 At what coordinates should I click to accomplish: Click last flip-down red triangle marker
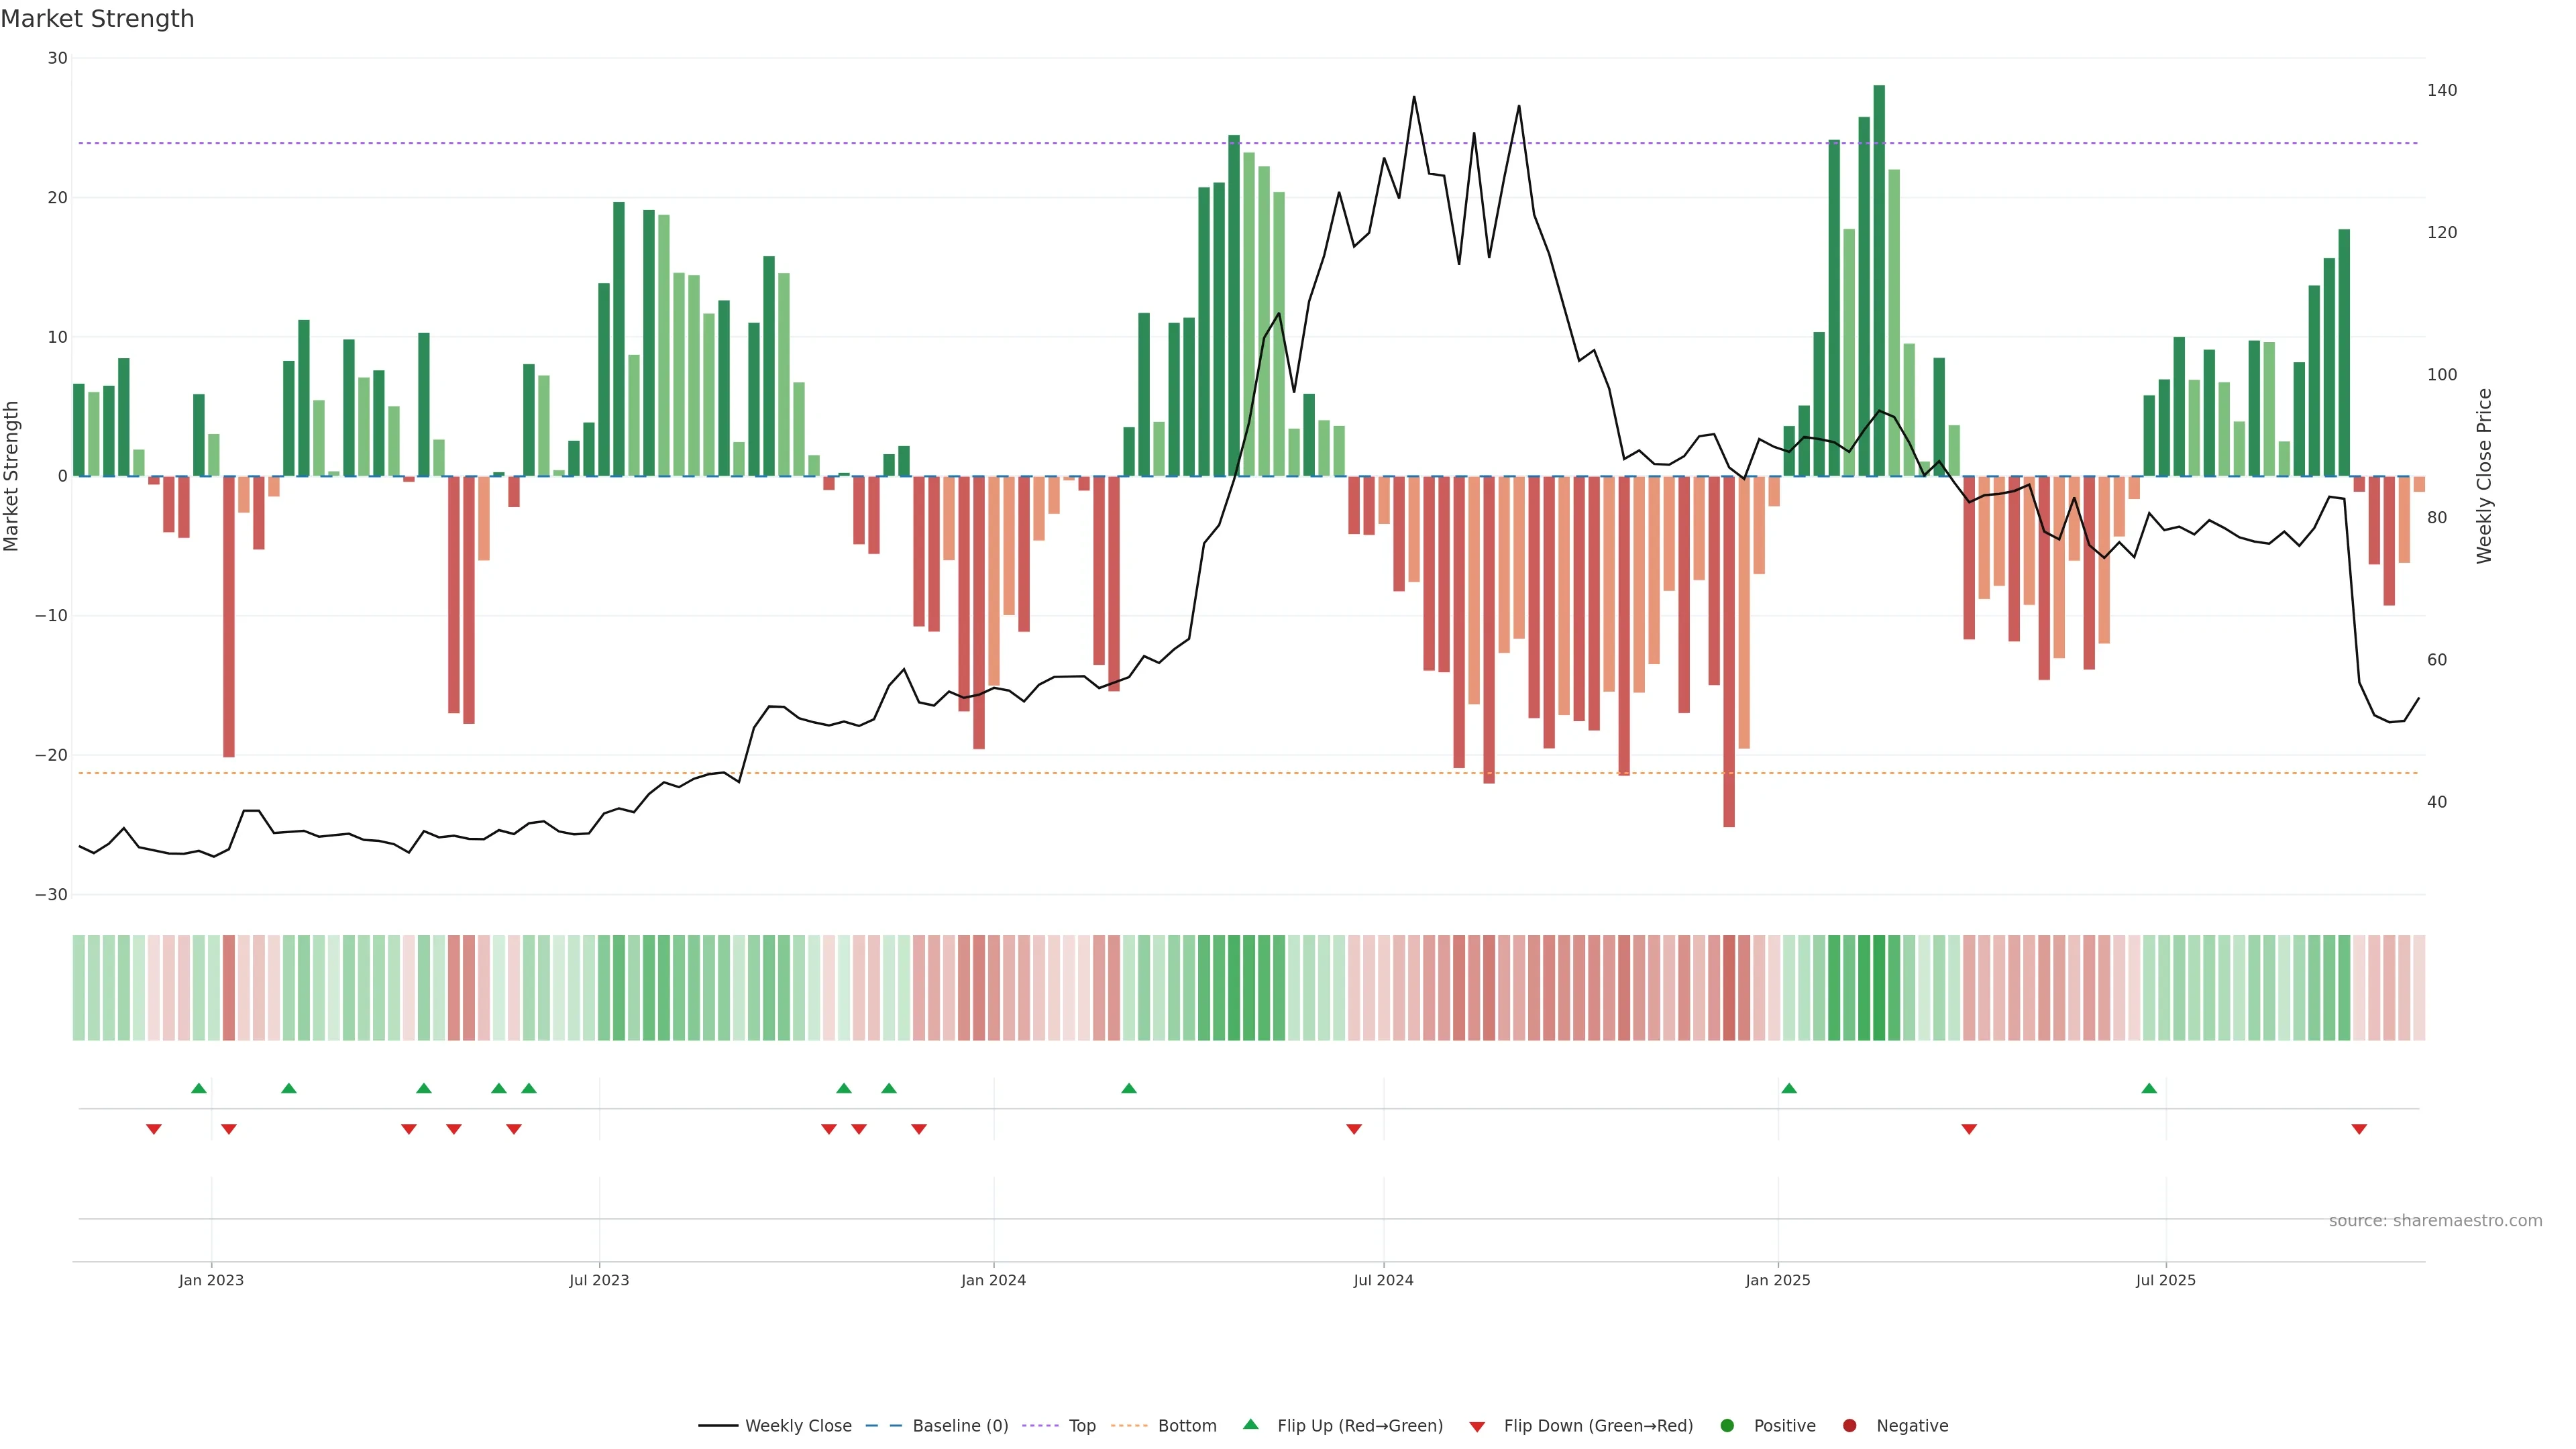(x=2359, y=1129)
